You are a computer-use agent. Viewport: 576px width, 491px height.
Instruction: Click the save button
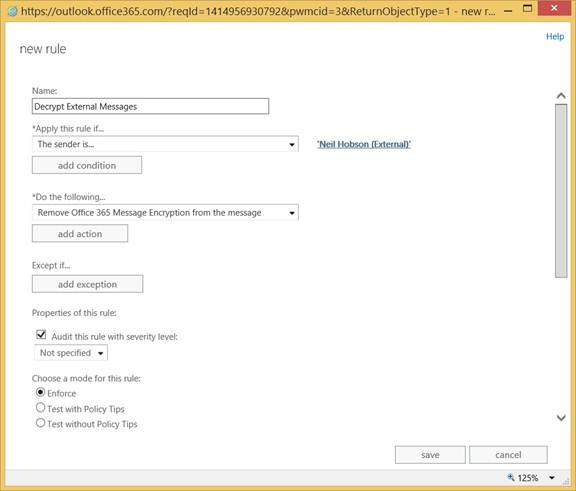430,455
